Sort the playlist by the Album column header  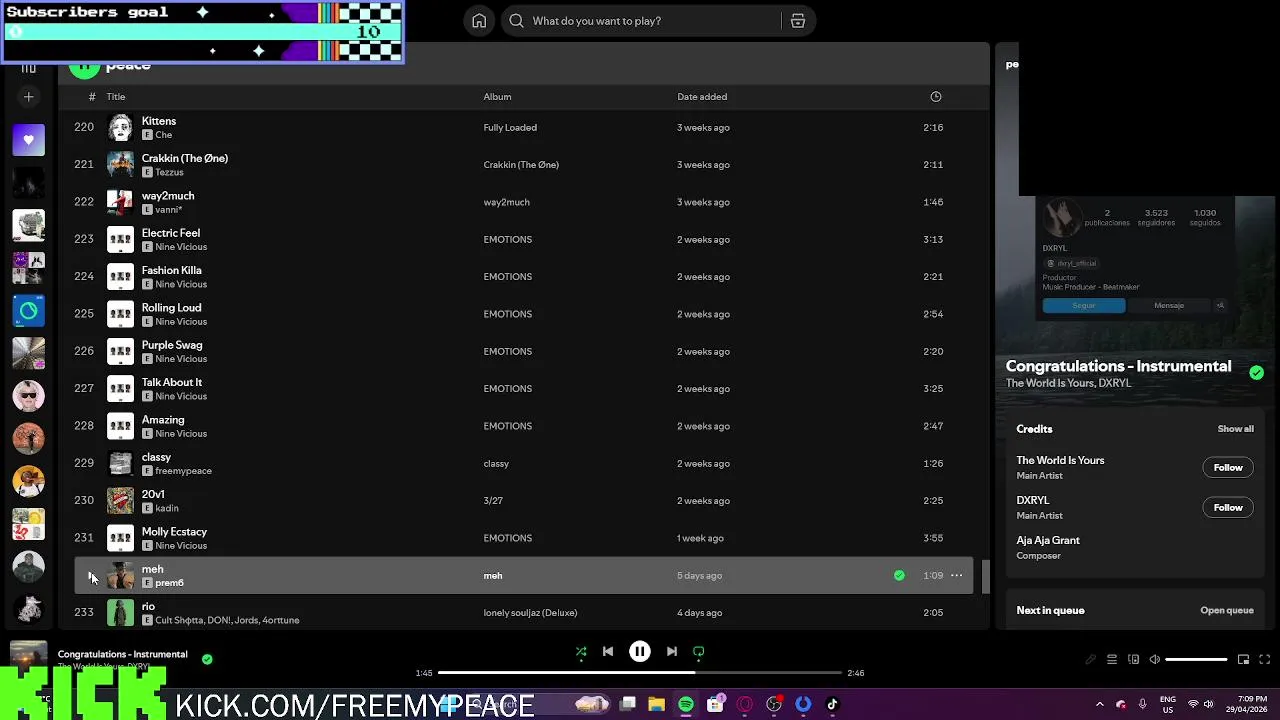[497, 97]
